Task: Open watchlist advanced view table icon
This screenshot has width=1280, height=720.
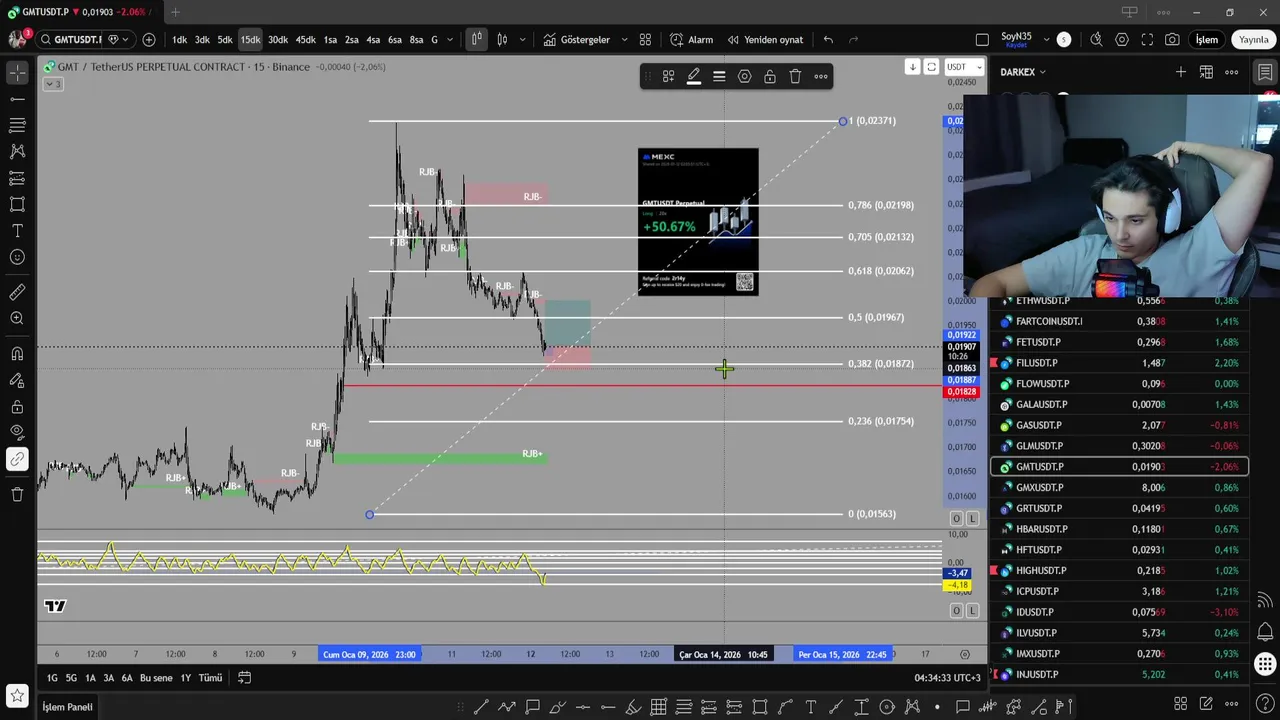Action: 1206,72
